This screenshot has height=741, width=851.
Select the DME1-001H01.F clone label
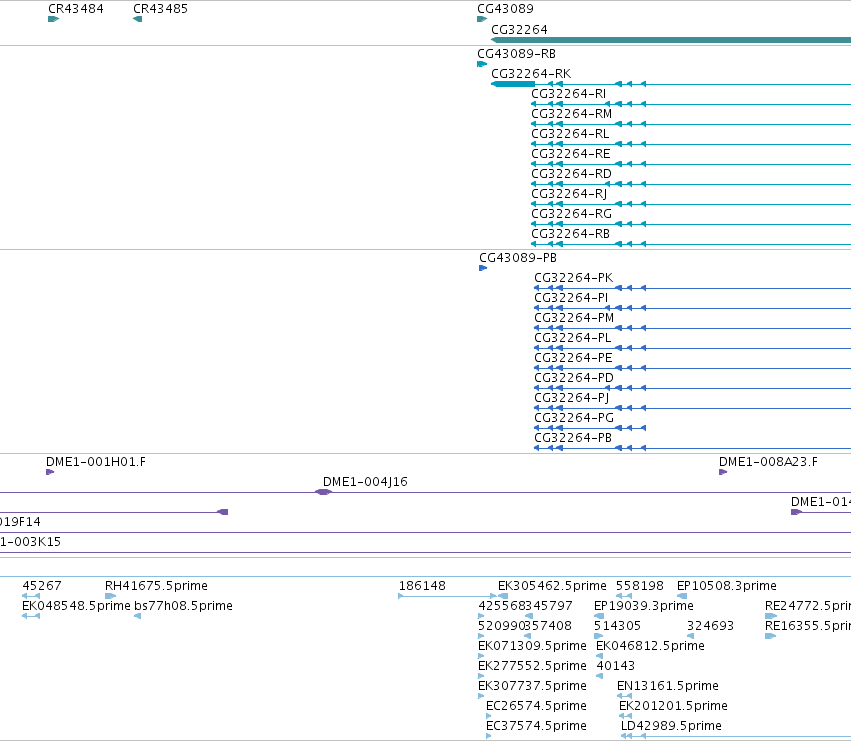[96, 462]
